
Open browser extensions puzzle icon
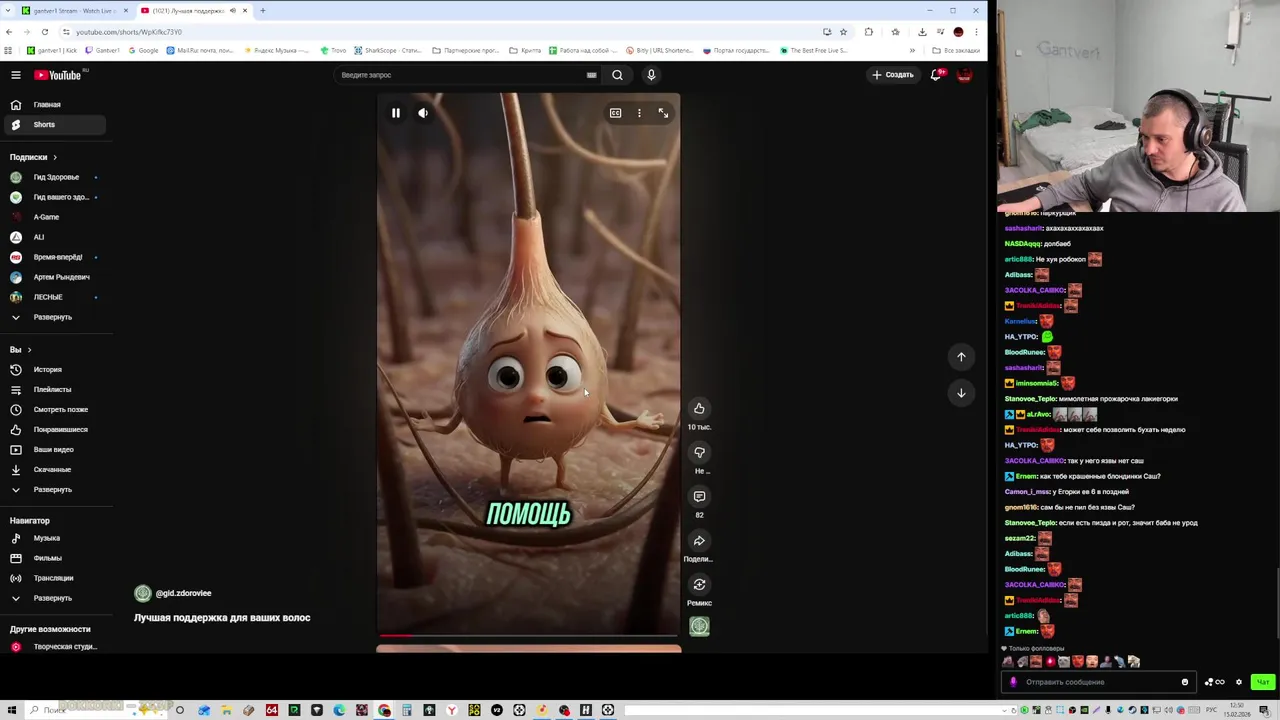coord(869,32)
